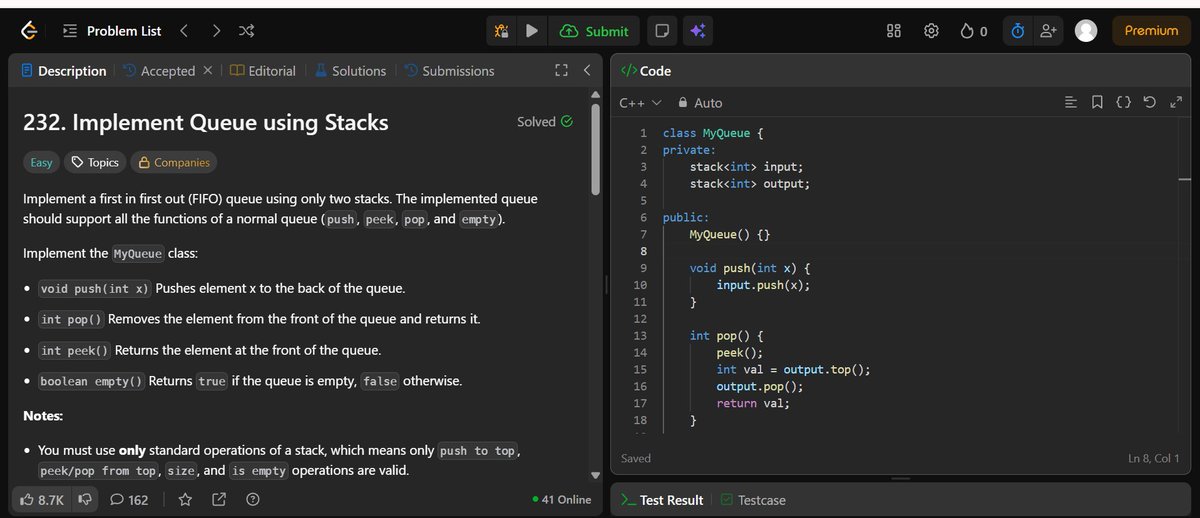
Task: Click the Code panel header
Action: 646,71
